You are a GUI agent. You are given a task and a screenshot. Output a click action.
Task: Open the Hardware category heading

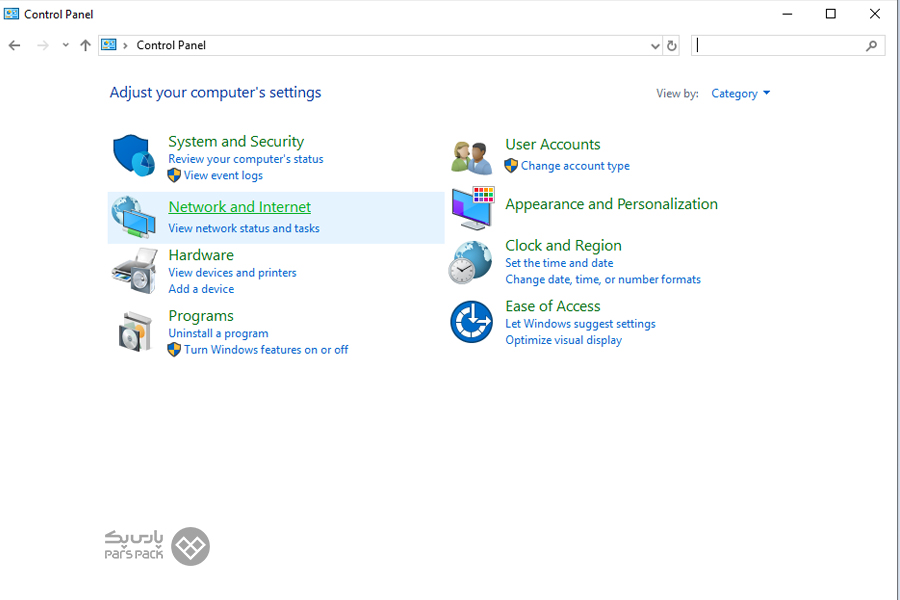[x=201, y=255]
